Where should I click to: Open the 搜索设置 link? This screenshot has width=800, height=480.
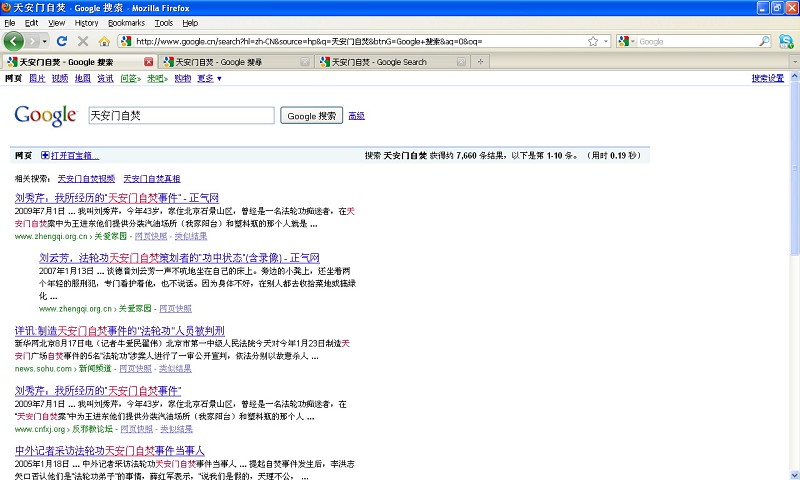click(x=767, y=78)
